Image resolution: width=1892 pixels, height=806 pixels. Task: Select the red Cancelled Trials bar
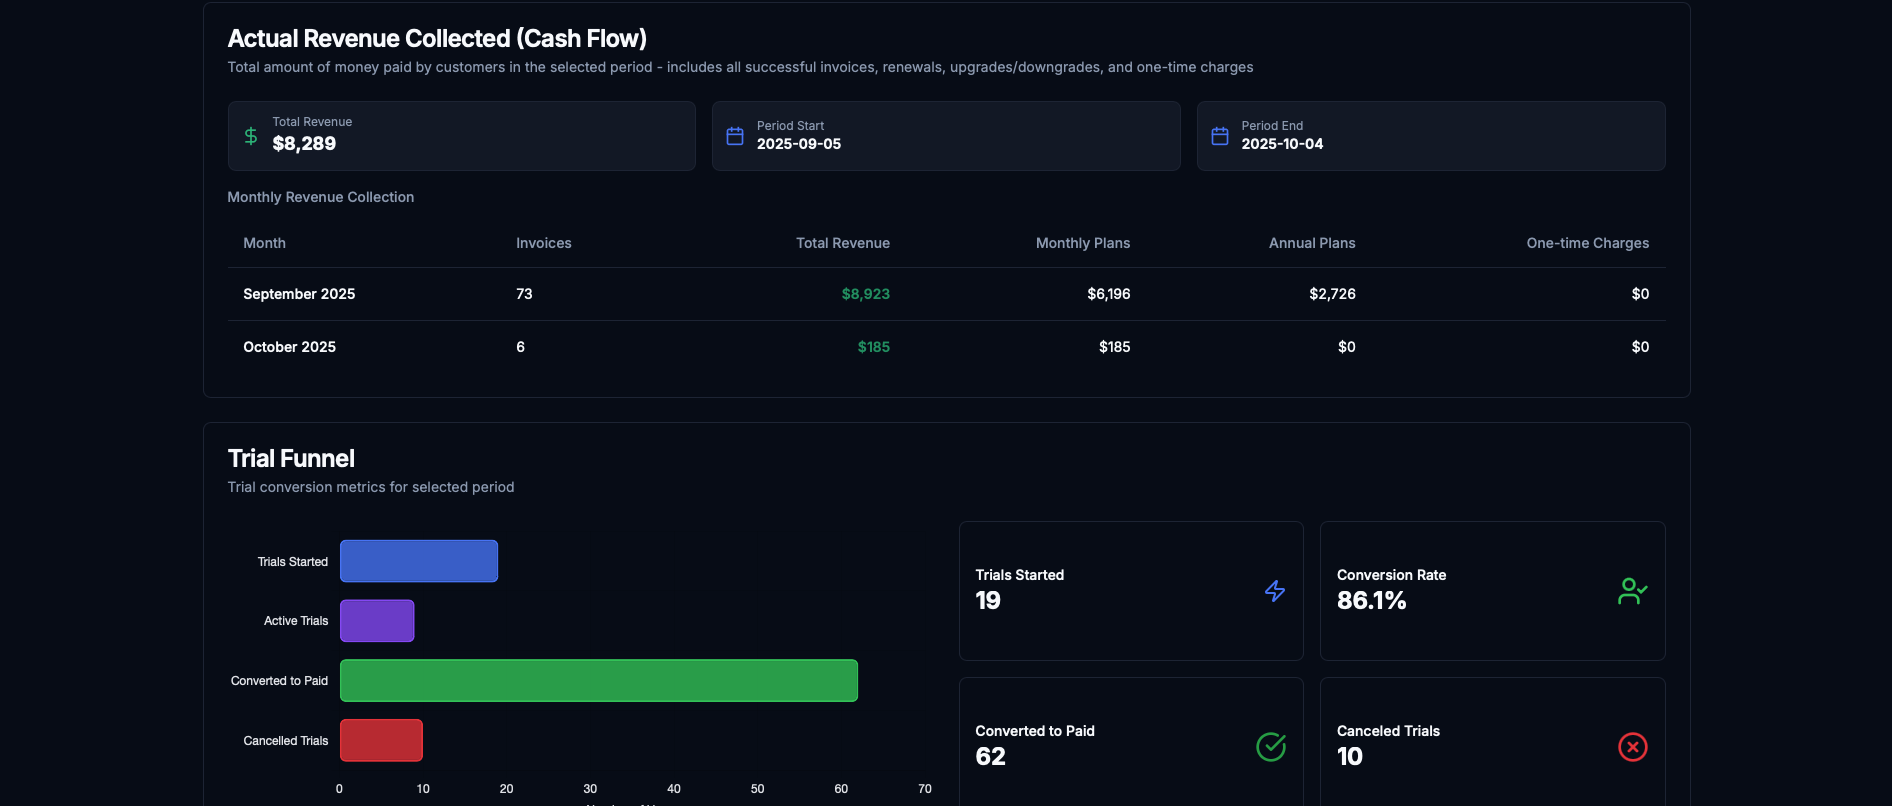click(381, 741)
